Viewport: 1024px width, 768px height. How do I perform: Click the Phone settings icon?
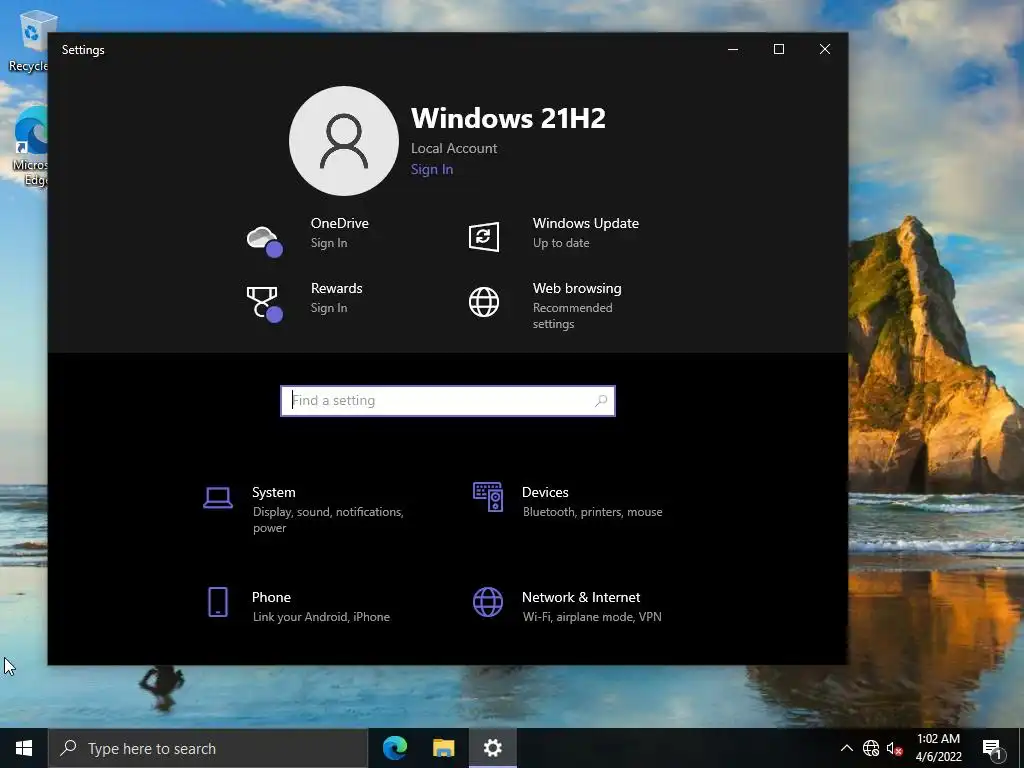click(x=217, y=601)
